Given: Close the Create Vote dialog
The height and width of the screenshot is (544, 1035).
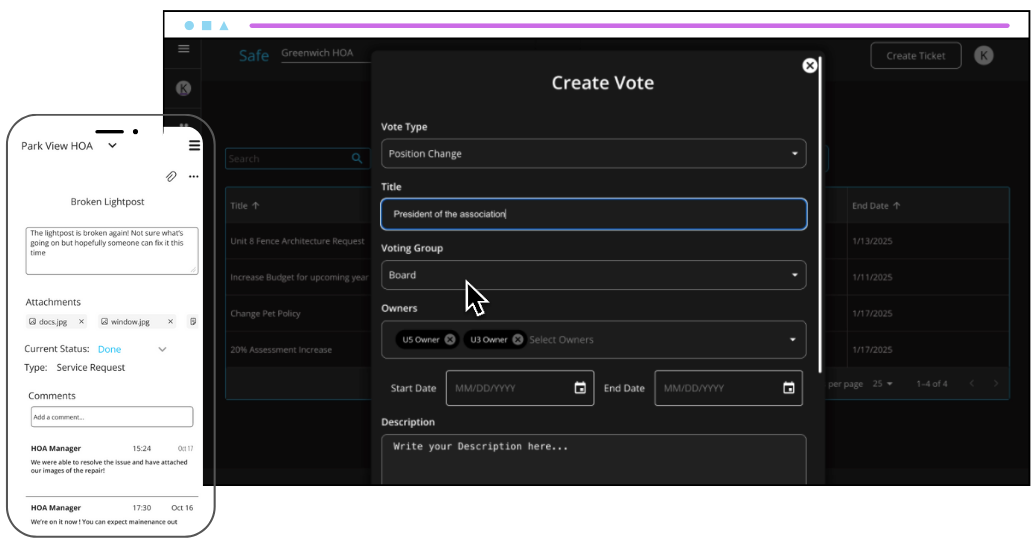Looking at the screenshot, I should pos(810,65).
